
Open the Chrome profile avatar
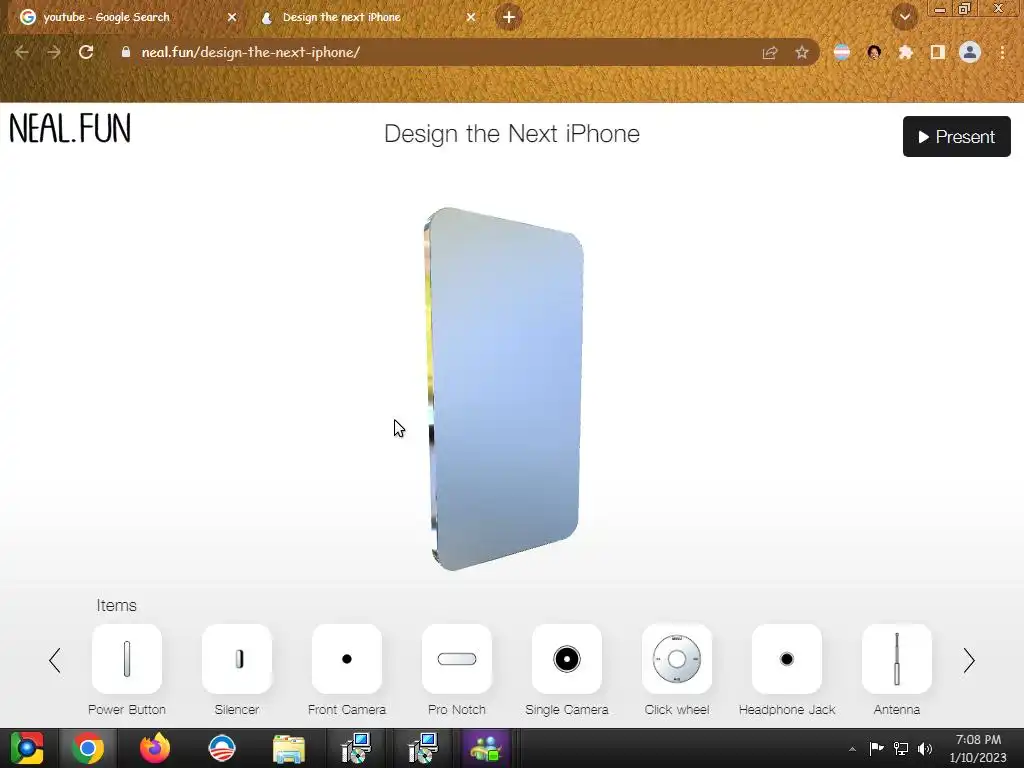(x=970, y=52)
